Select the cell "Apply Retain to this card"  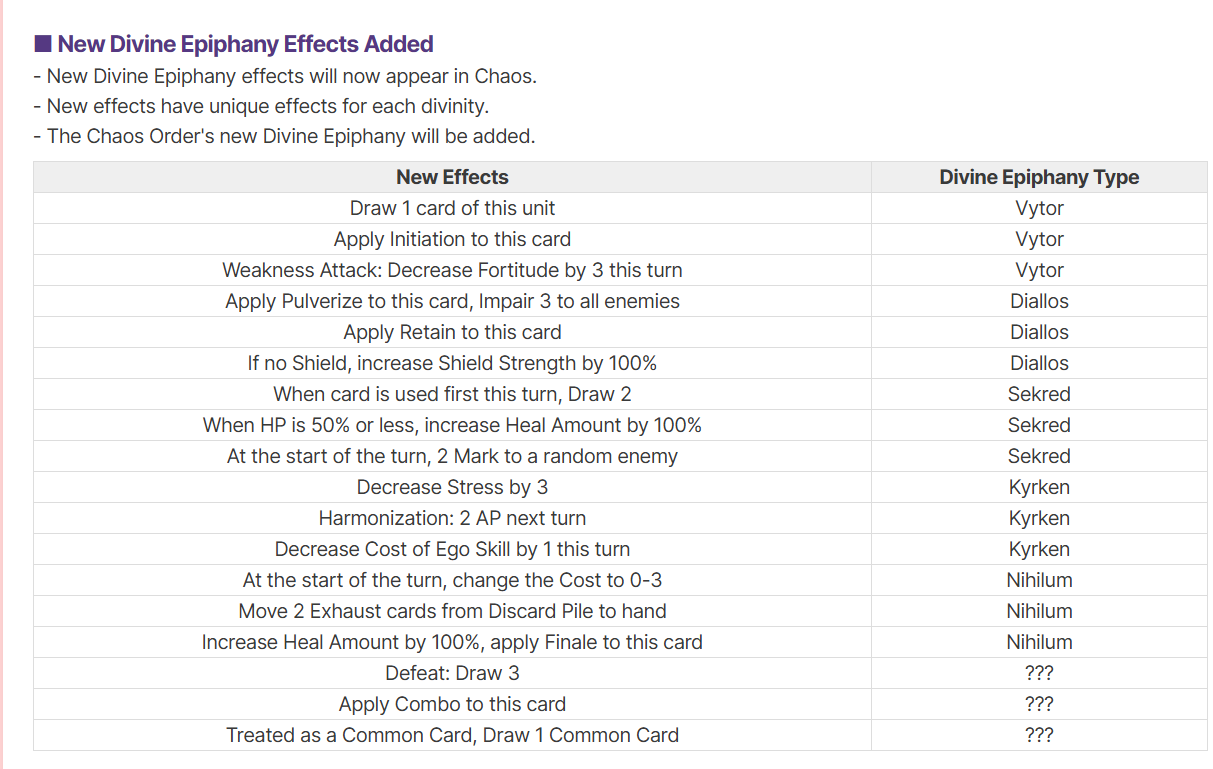pos(452,332)
